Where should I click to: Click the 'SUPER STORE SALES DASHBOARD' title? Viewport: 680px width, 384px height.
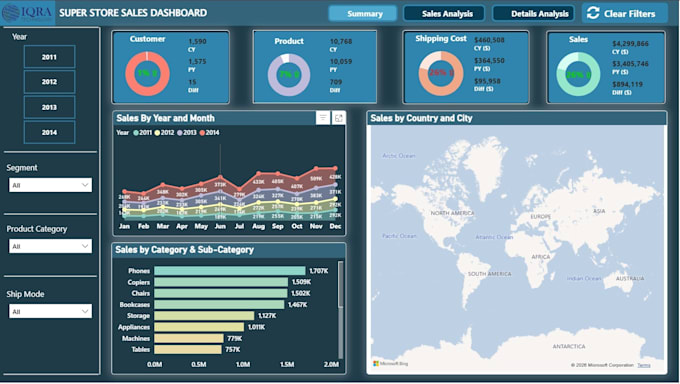tap(133, 13)
